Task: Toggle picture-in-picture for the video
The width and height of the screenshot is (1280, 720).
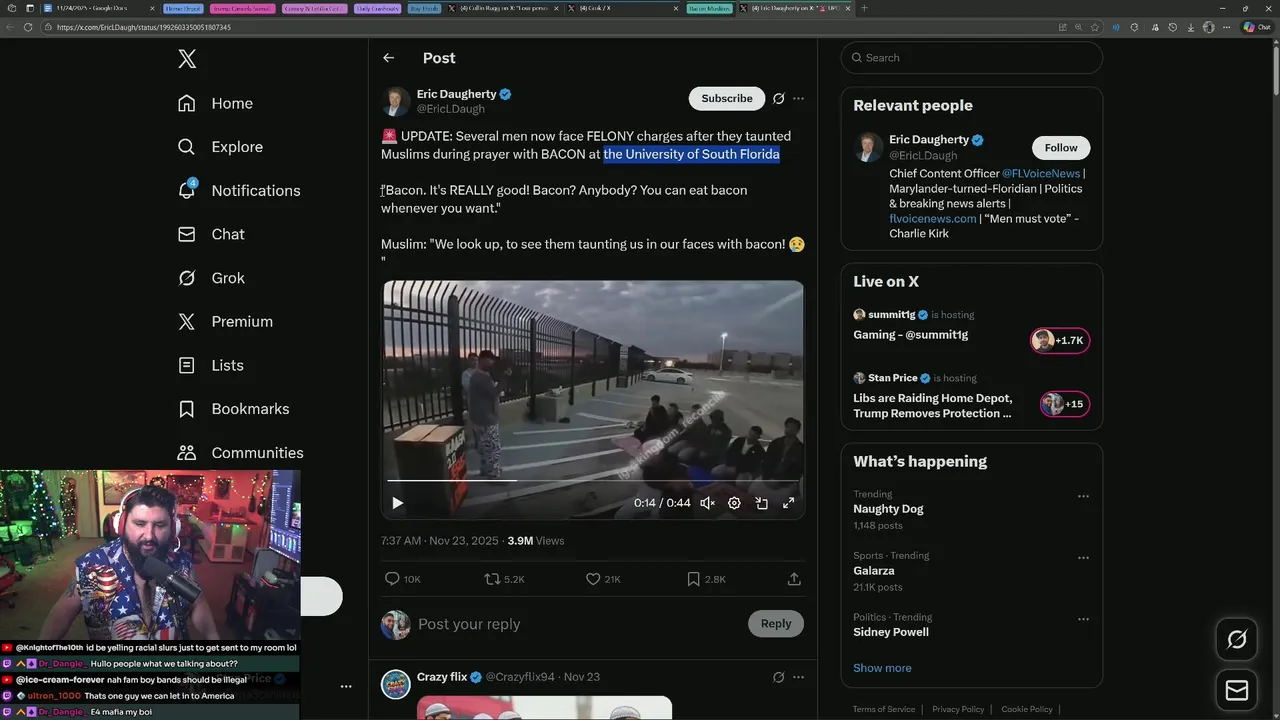Action: [761, 503]
